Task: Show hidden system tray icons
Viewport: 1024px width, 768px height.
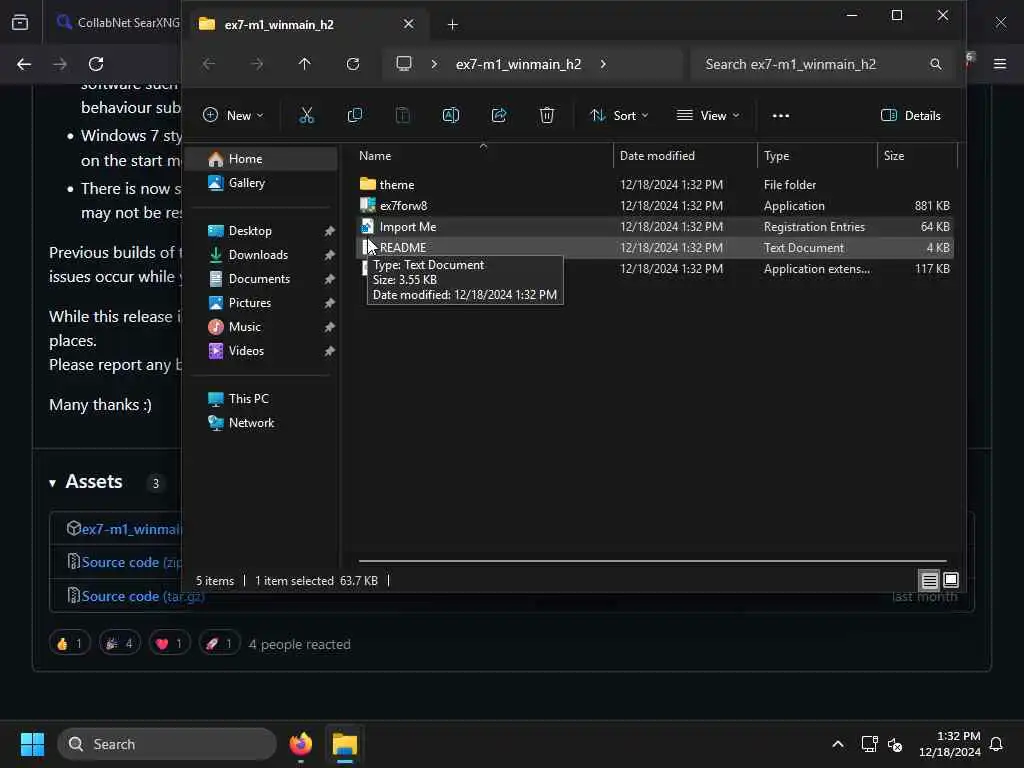Action: click(838, 744)
